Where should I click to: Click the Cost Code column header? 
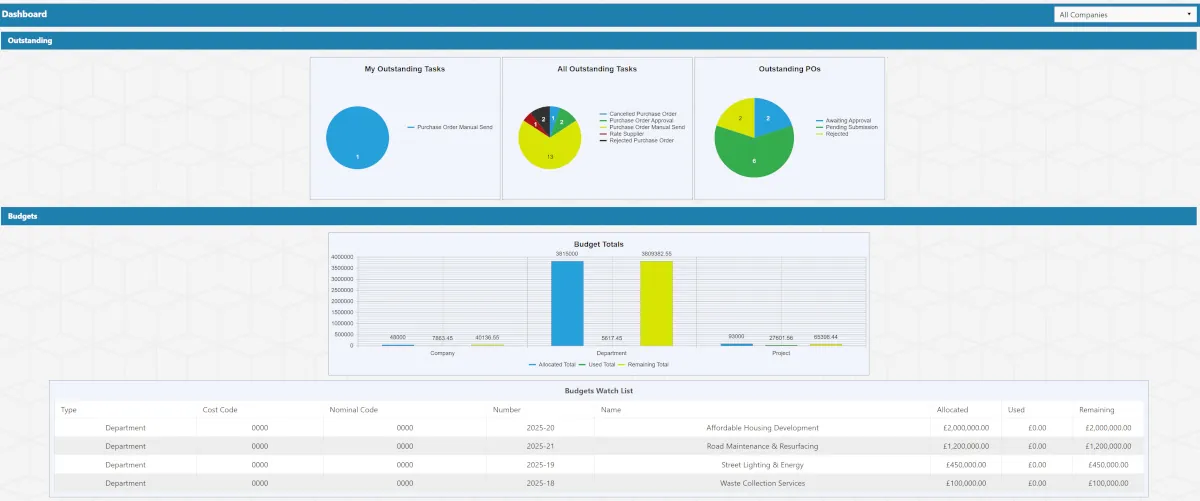point(219,409)
